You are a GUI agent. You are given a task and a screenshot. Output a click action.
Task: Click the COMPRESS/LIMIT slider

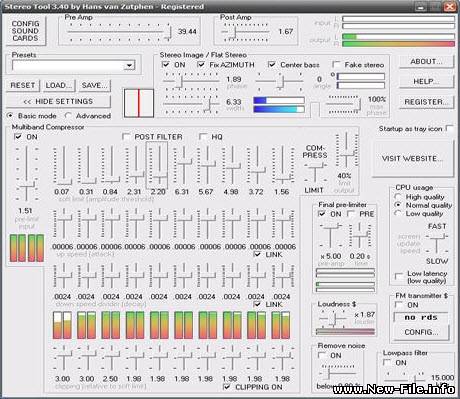pyautogui.click(x=315, y=172)
